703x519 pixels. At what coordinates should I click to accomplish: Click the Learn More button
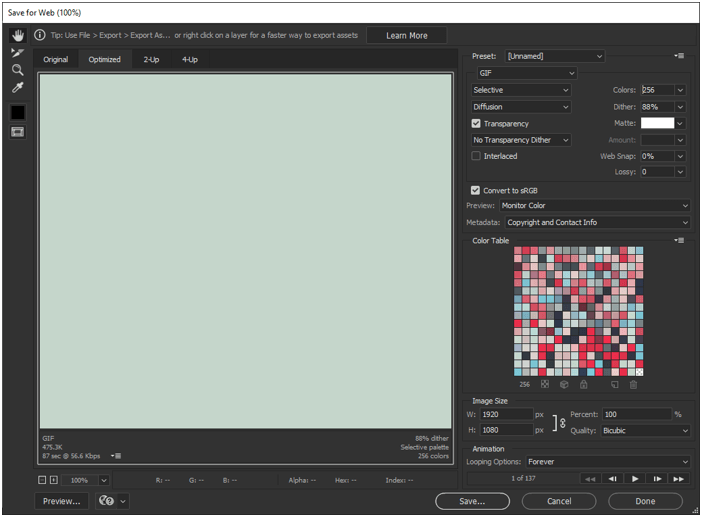[x=407, y=35]
